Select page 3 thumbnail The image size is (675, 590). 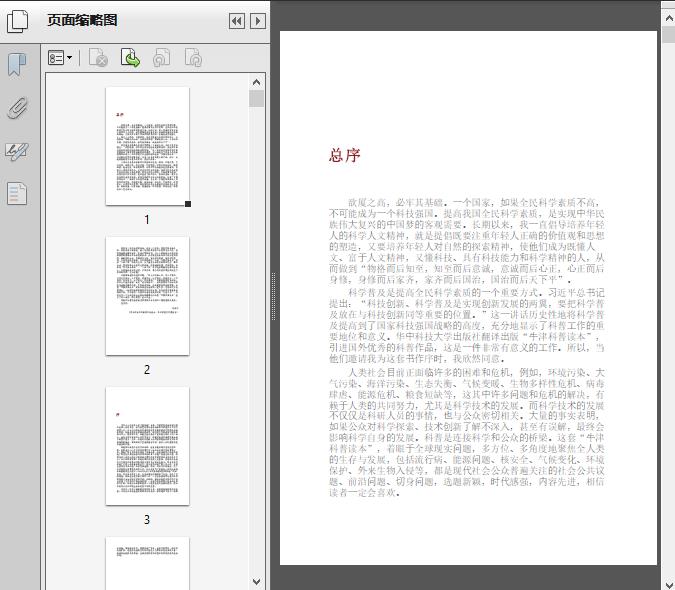click(147, 446)
